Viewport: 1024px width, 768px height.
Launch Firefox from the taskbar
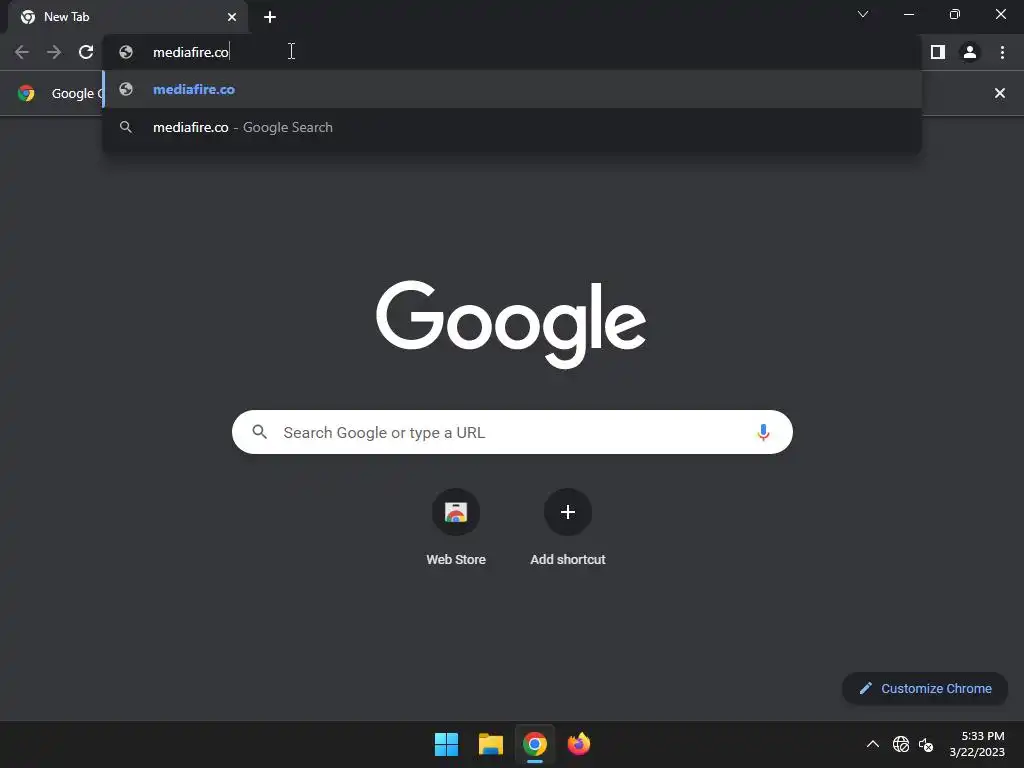click(579, 744)
